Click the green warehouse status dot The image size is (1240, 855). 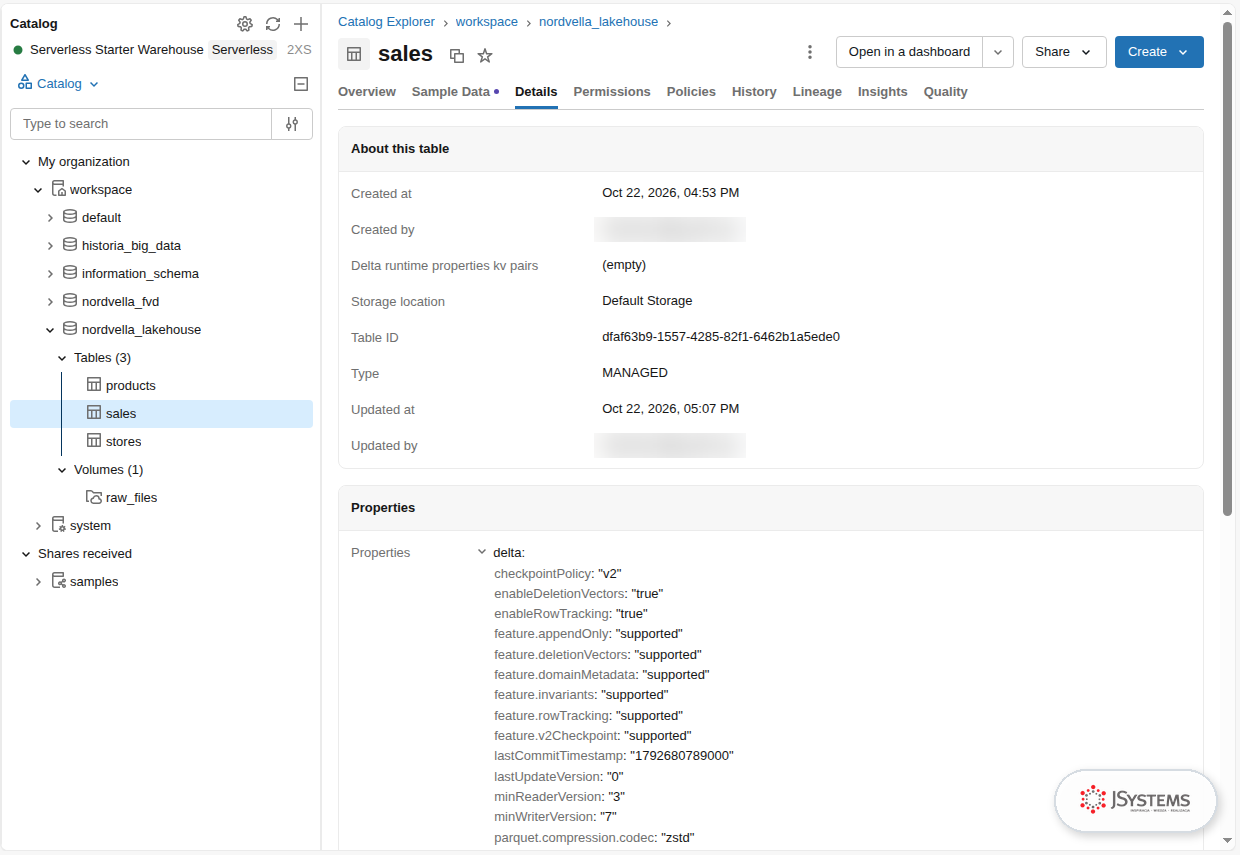(18, 50)
